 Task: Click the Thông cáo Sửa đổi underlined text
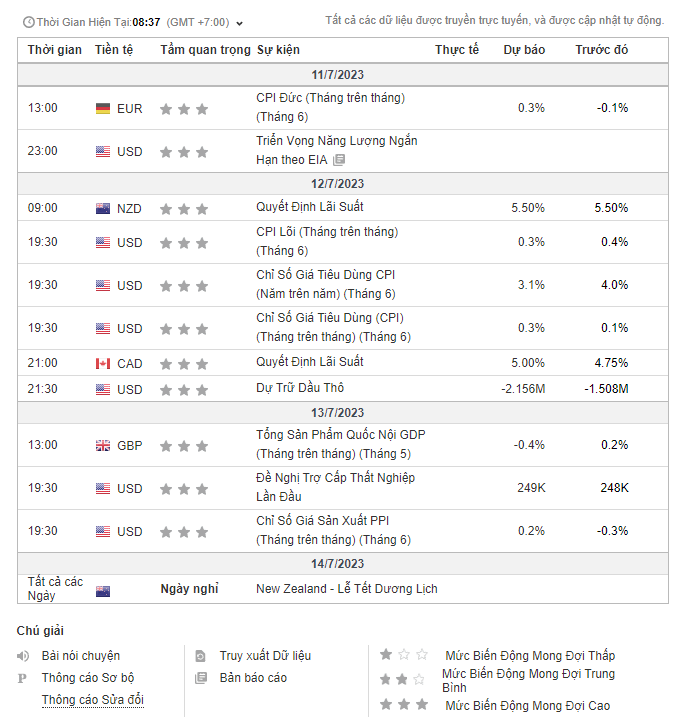(x=93, y=700)
